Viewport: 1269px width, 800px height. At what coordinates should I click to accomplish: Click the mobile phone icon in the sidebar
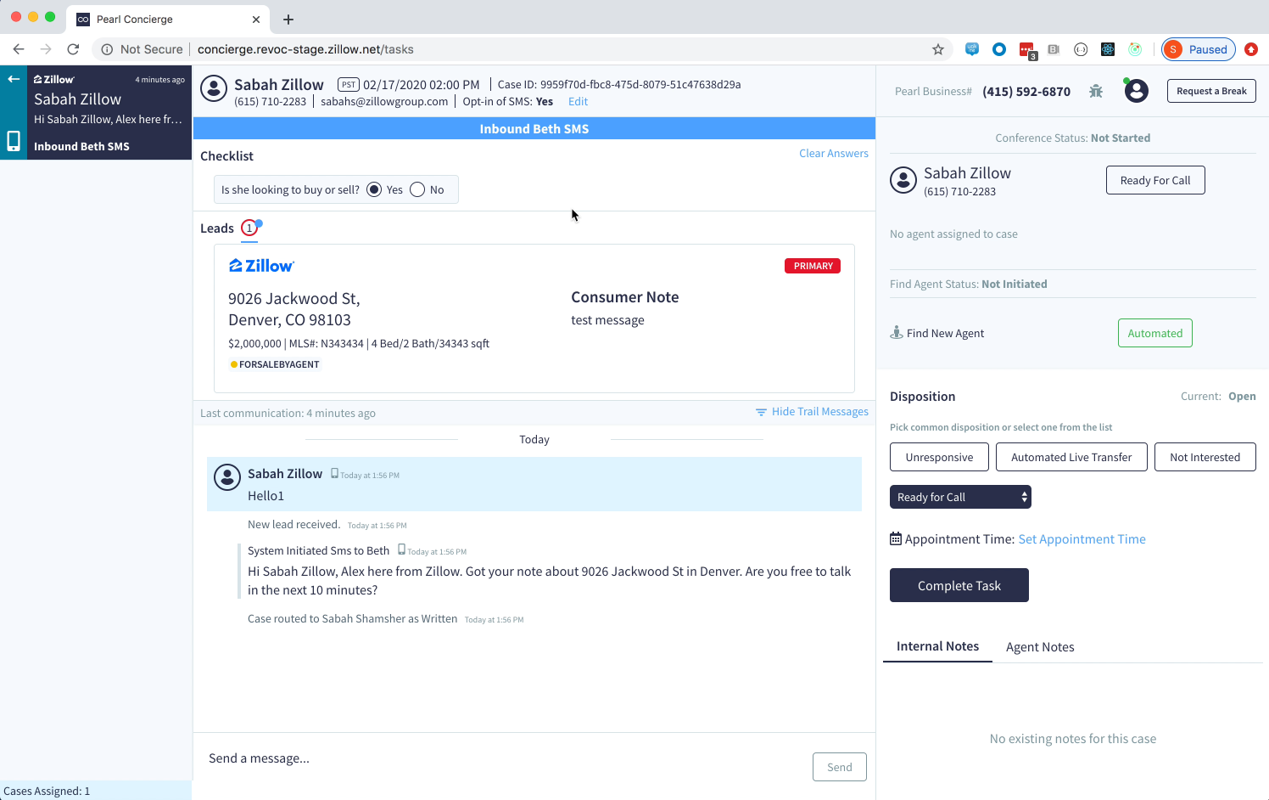[x=14, y=141]
